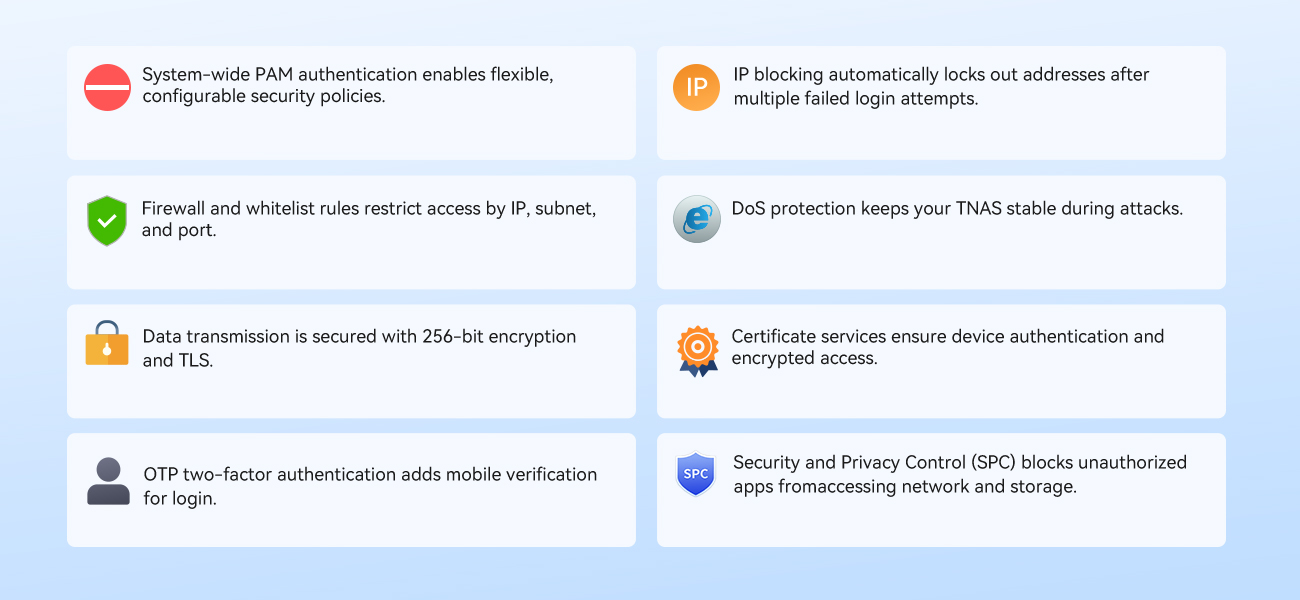Image resolution: width=1300 pixels, height=600 pixels.
Task: Click the OTP two-factor authentication text
Action: coord(369,485)
